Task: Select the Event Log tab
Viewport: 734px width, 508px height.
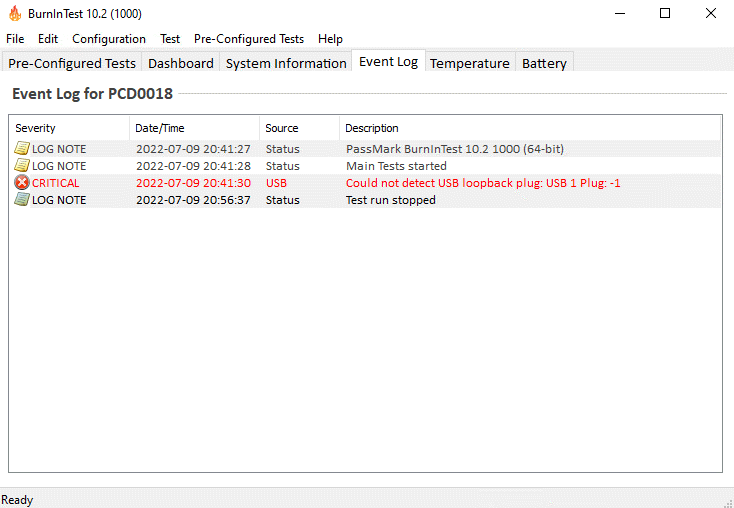Action: [389, 61]
